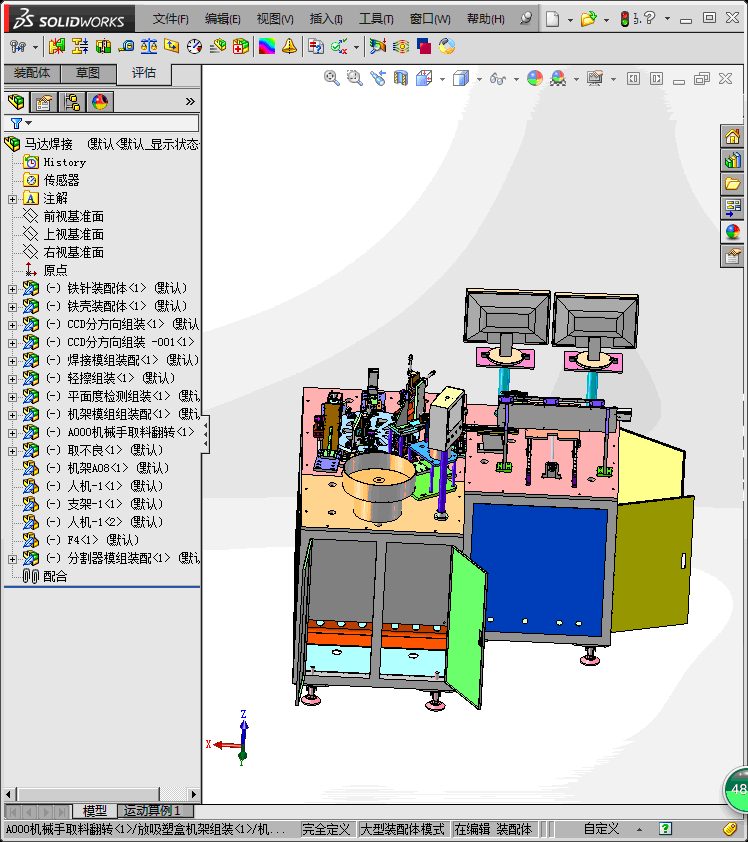This screenshot has width=748, height=842.
Task: Click the traffic light Rebuild icon
Action: click(624, 19)
